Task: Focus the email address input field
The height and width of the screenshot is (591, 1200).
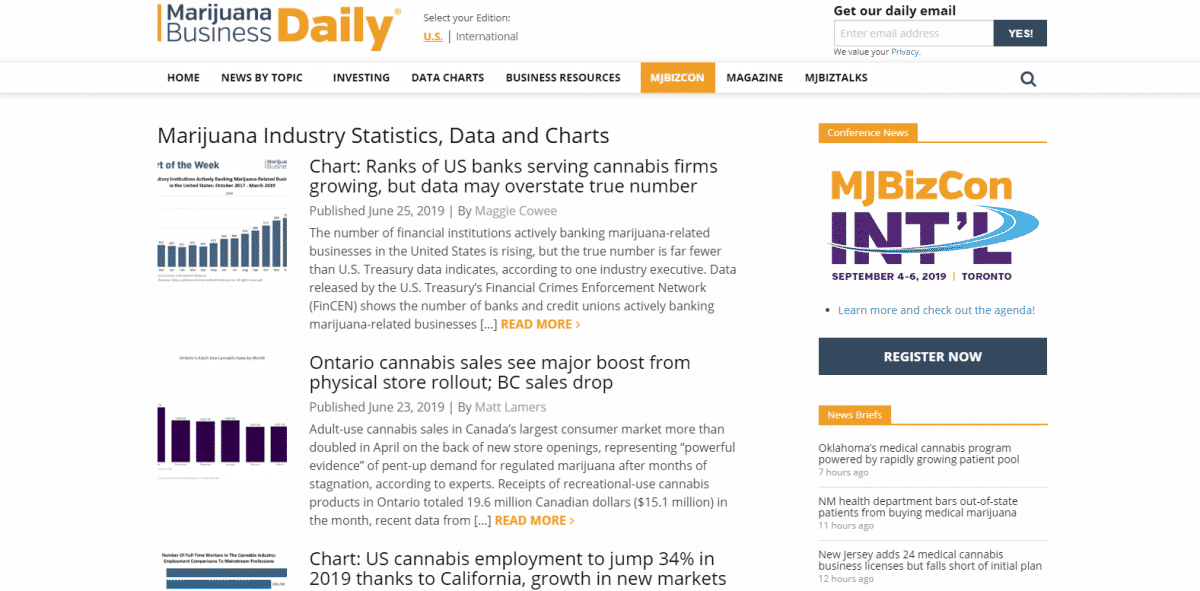Action: (x=913, y=33)
